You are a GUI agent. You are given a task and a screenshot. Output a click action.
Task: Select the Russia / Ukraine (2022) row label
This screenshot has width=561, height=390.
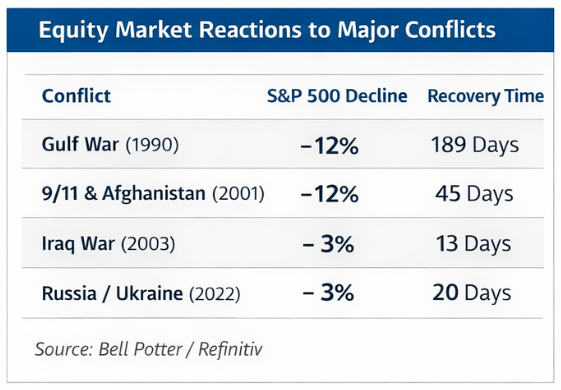coord(141,293)
